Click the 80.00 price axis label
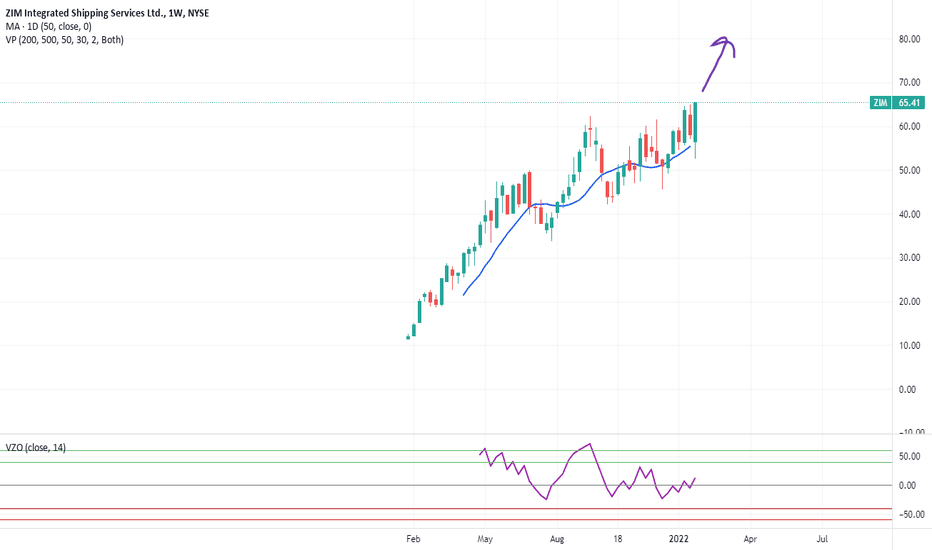 coord(909,39)
